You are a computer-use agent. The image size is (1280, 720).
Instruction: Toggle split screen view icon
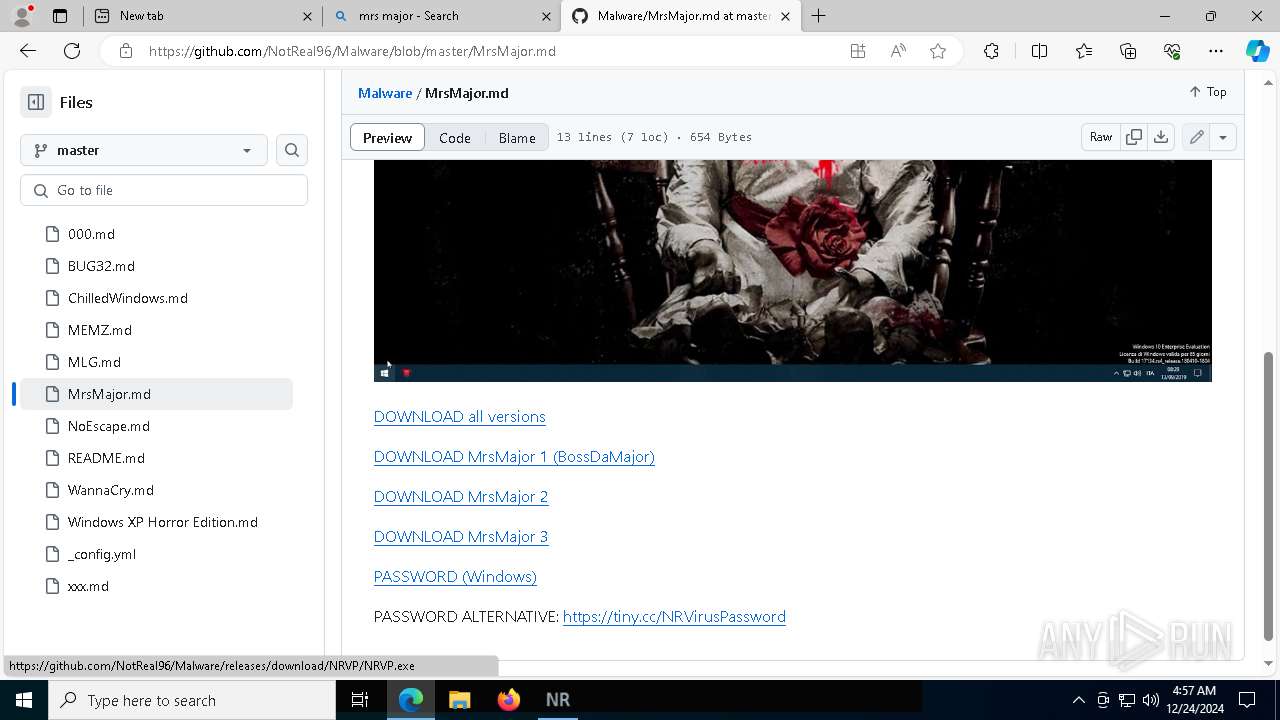coord(1039,51)
